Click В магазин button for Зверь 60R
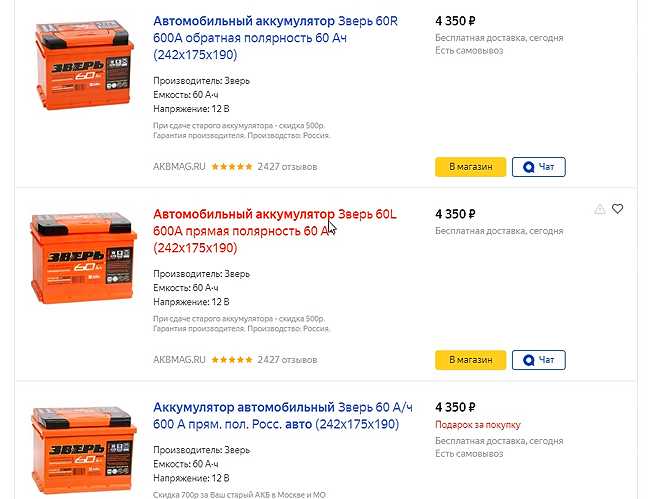This screenshot has width=650, height=499. tap(471, 167)
